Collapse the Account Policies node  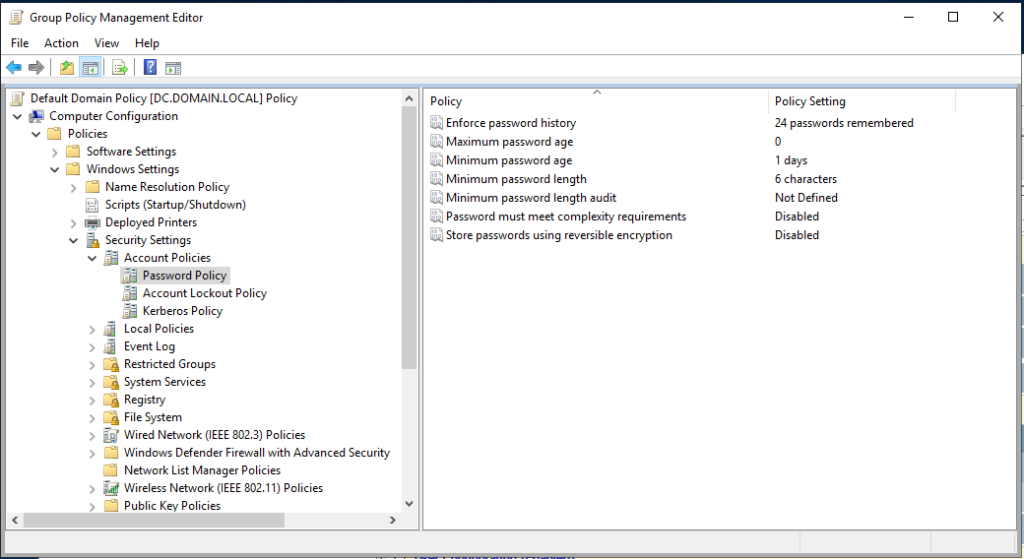click(92, 259)
